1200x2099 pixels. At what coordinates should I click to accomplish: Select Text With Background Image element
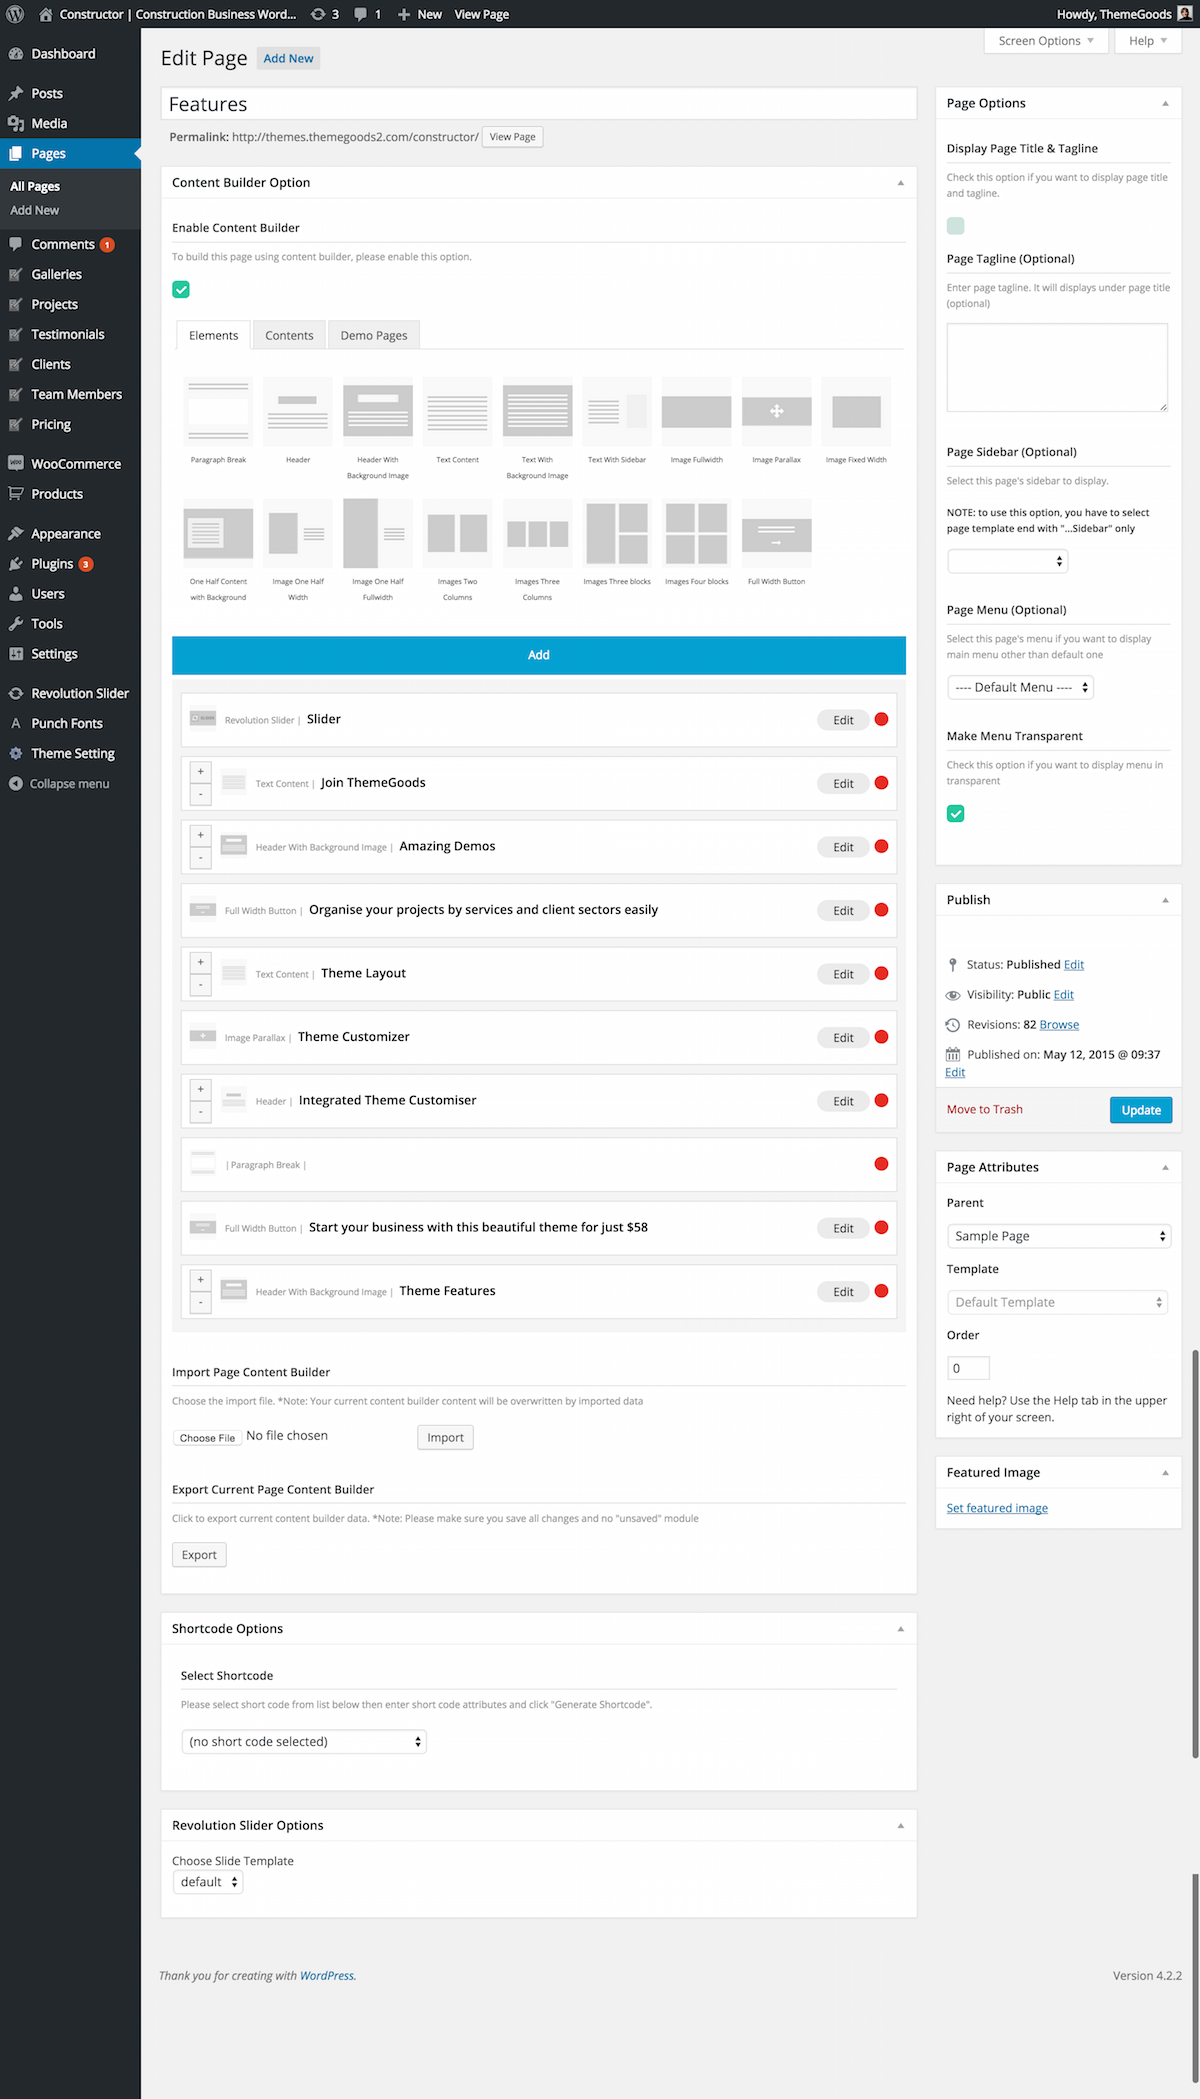pyautogui.click(x=537, y=411)
